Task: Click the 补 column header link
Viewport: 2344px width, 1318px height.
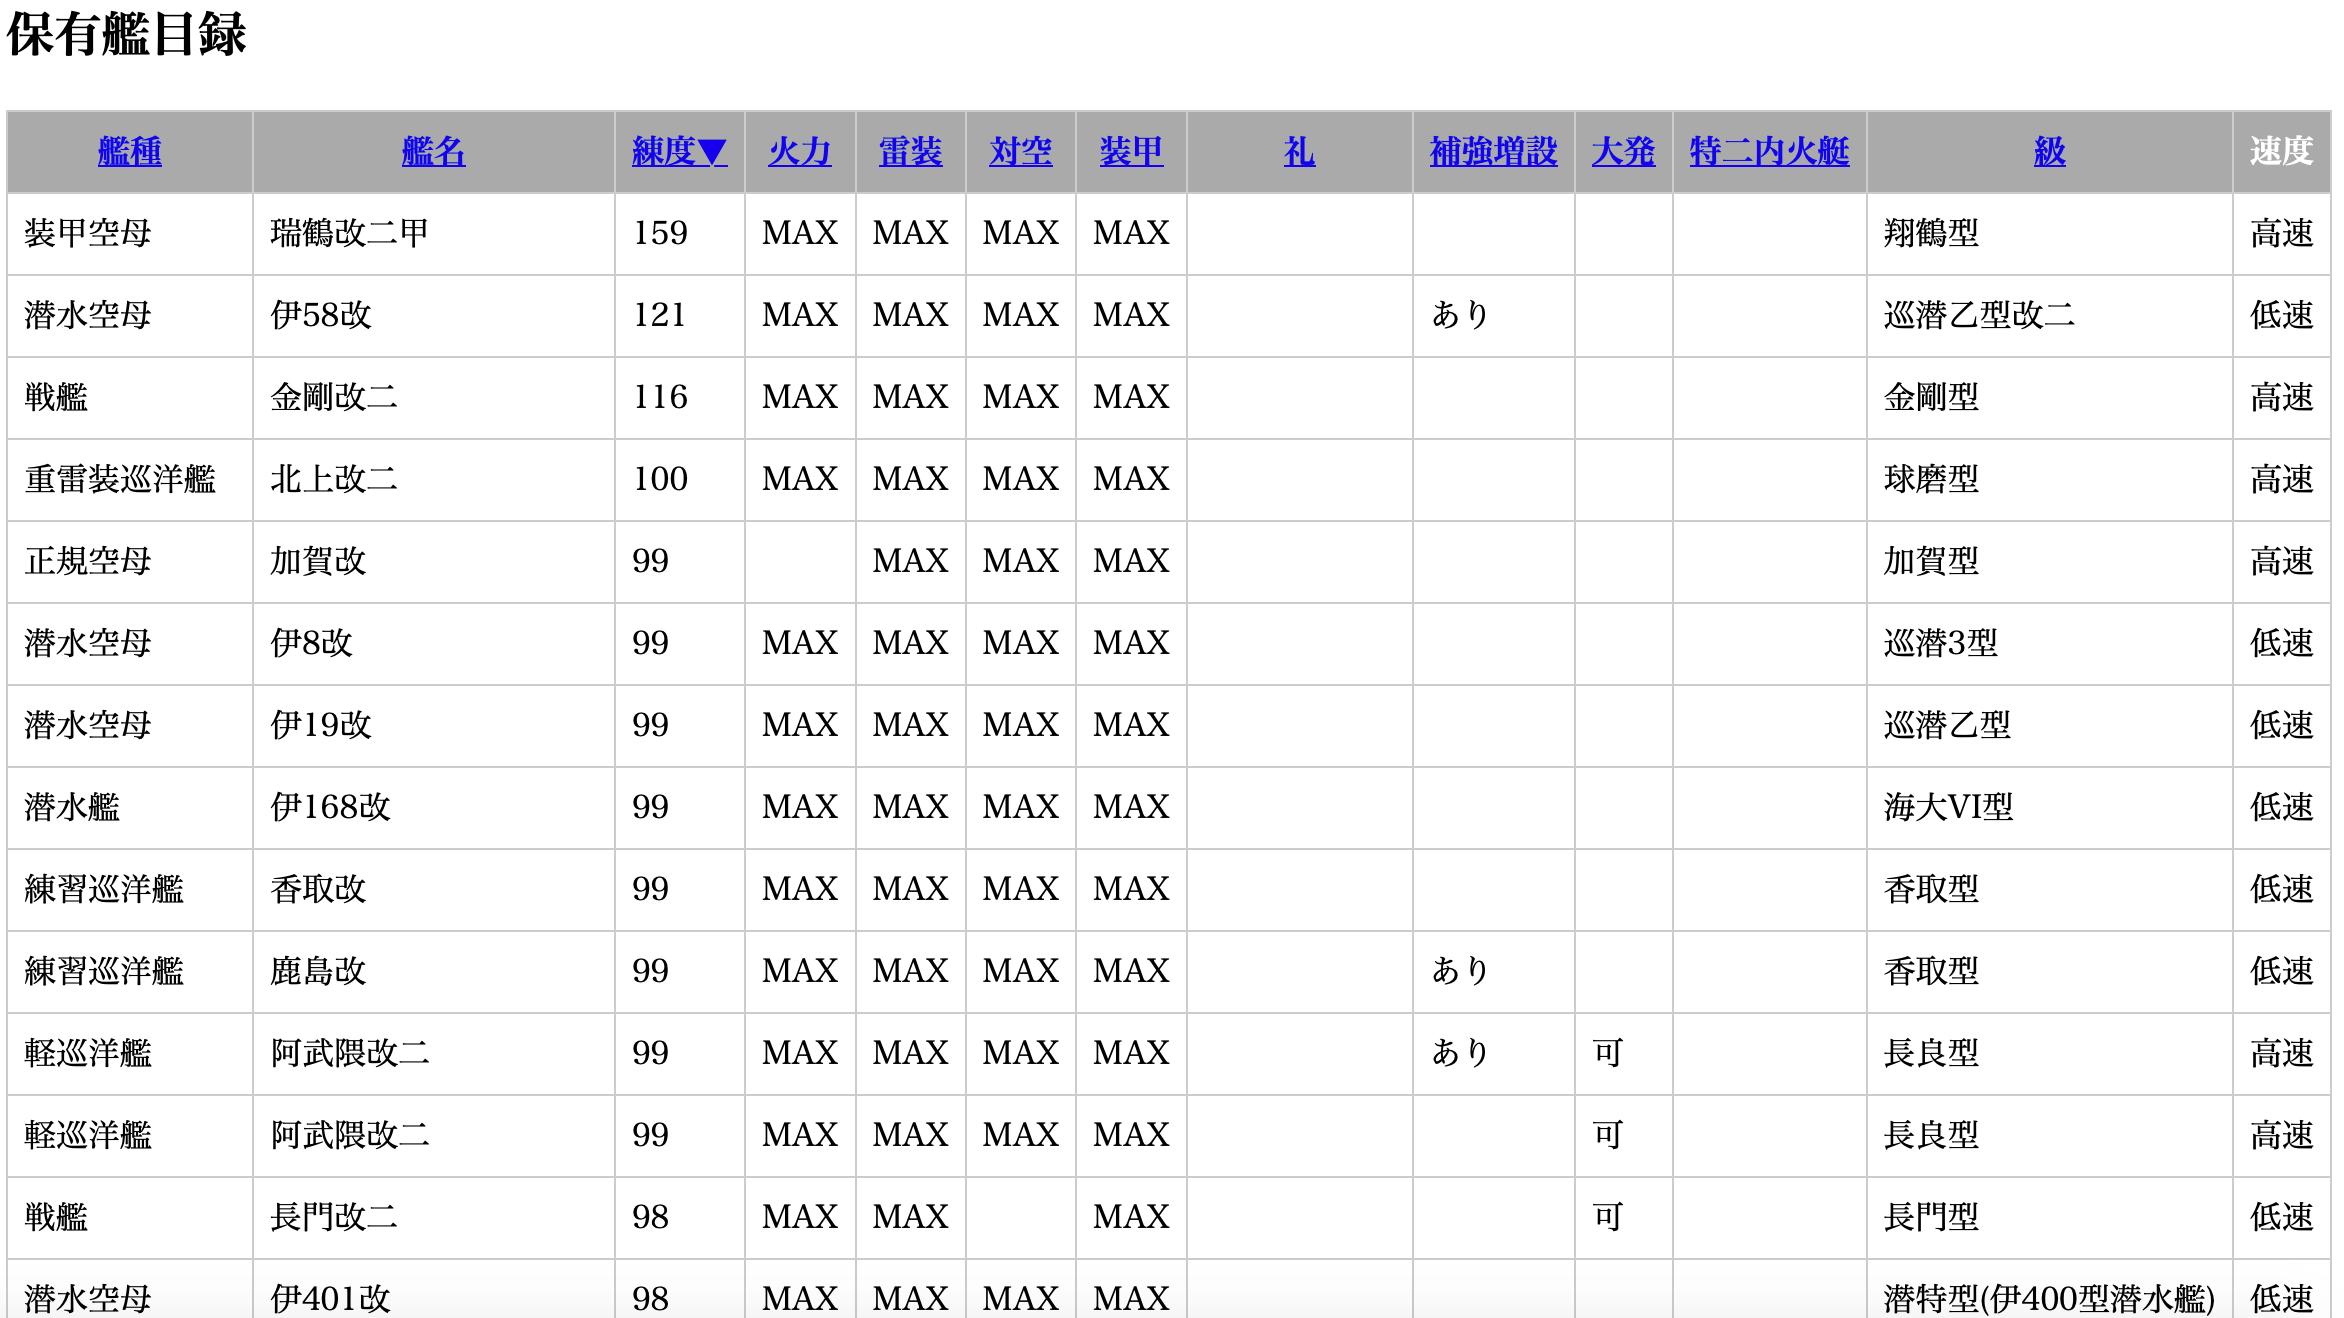Action: tap(1299, 152)
